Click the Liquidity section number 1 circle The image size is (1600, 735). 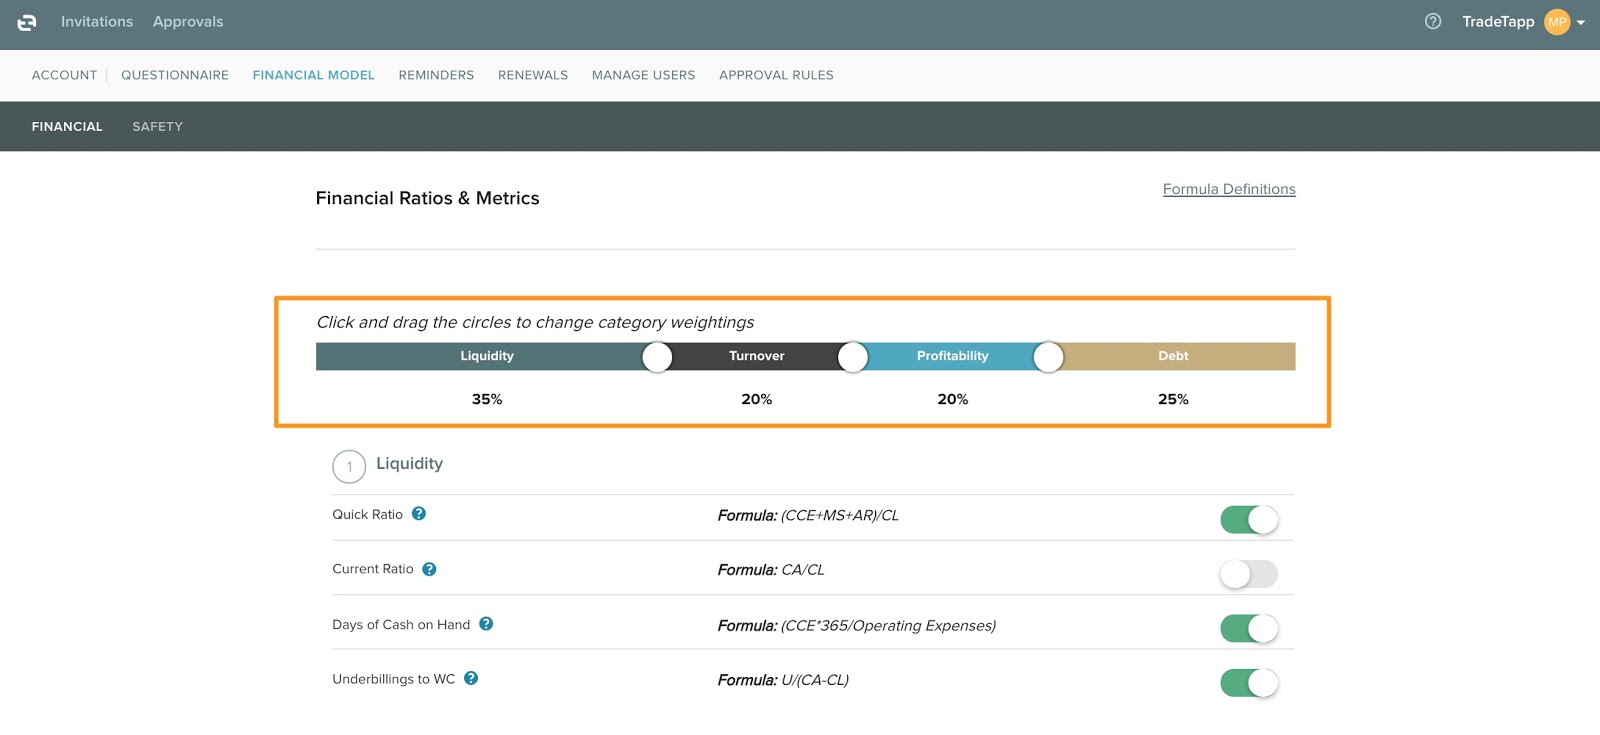click(x=349, y=466)
